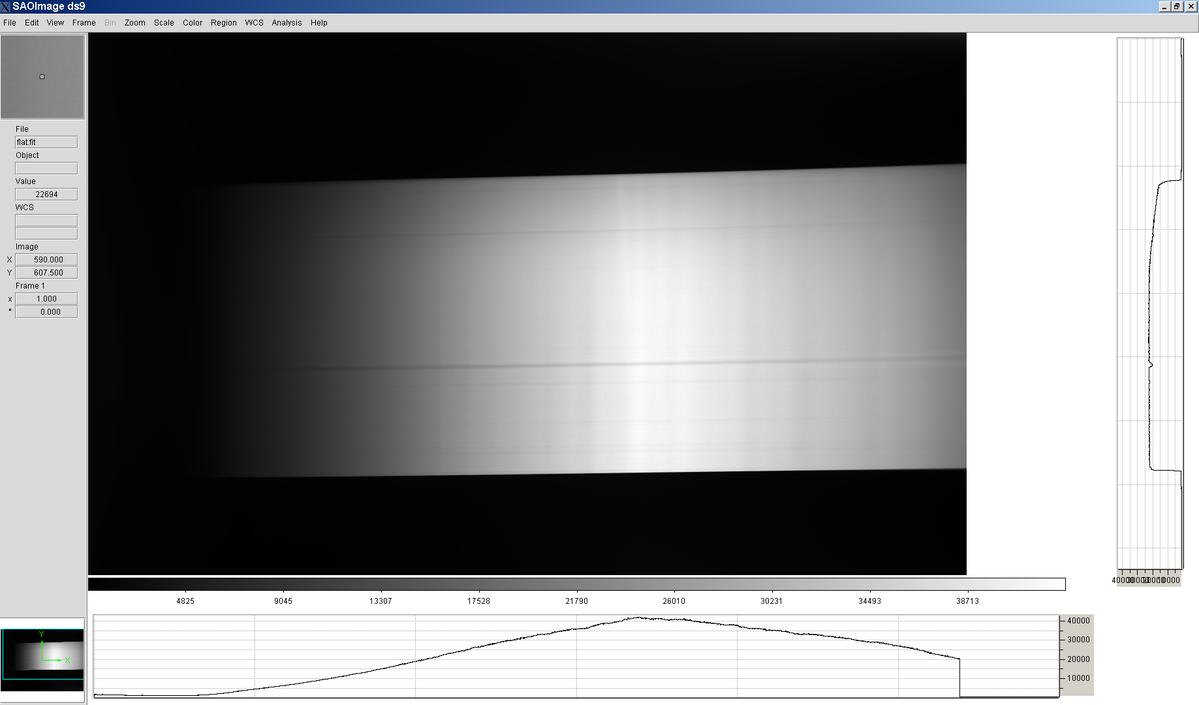
Task: Open the WCS menu
Action: coord(254,22)
